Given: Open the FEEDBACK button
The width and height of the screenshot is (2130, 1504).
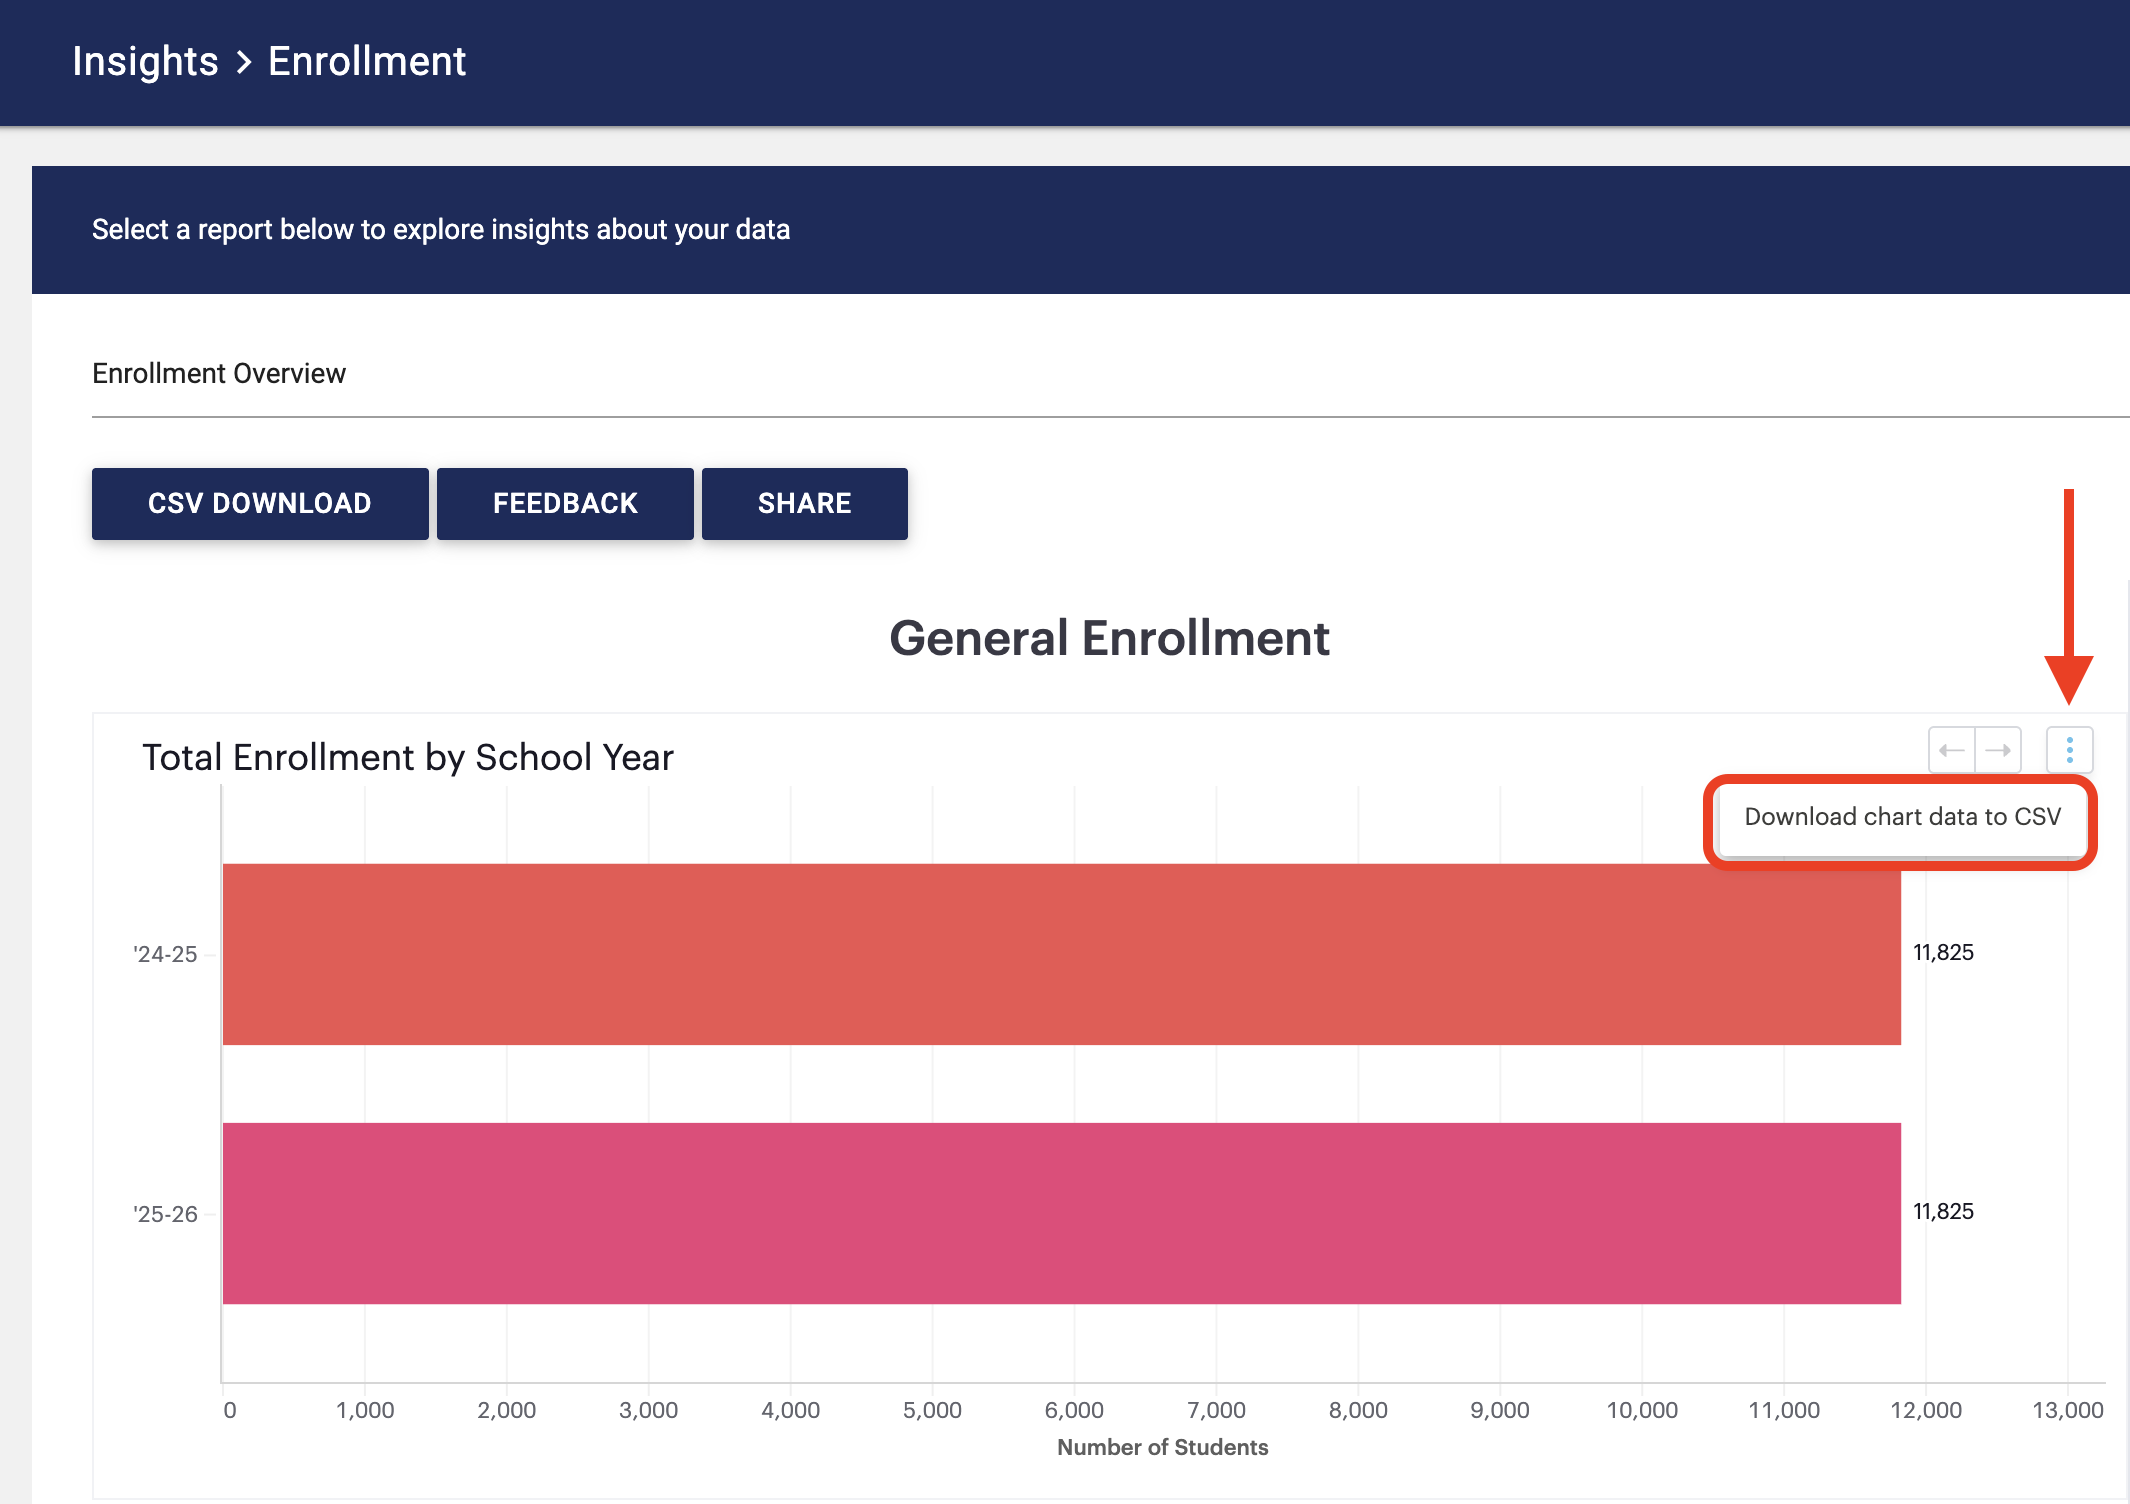Looking at the screenshot, I should [565, 504].
